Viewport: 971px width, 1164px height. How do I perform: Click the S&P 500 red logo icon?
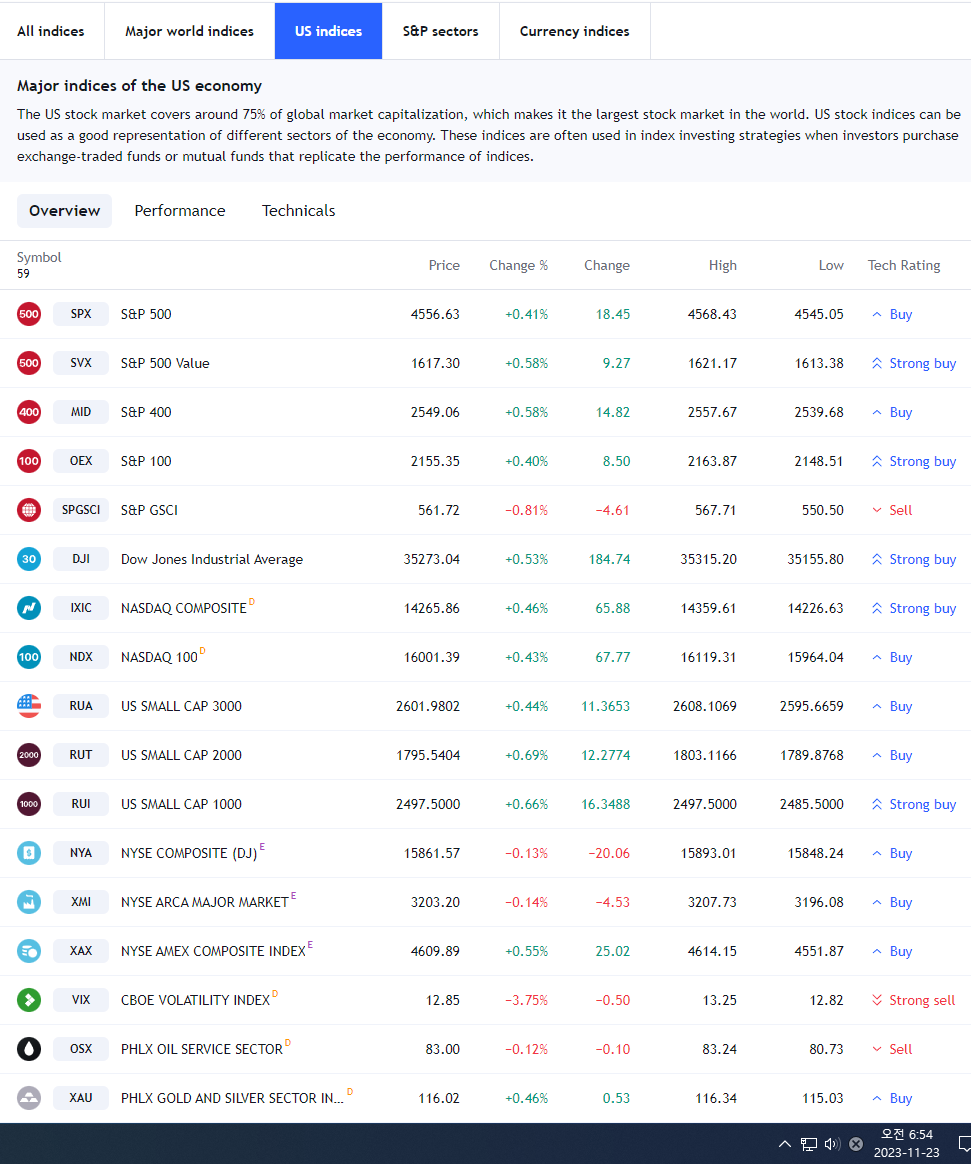[29, 314]
